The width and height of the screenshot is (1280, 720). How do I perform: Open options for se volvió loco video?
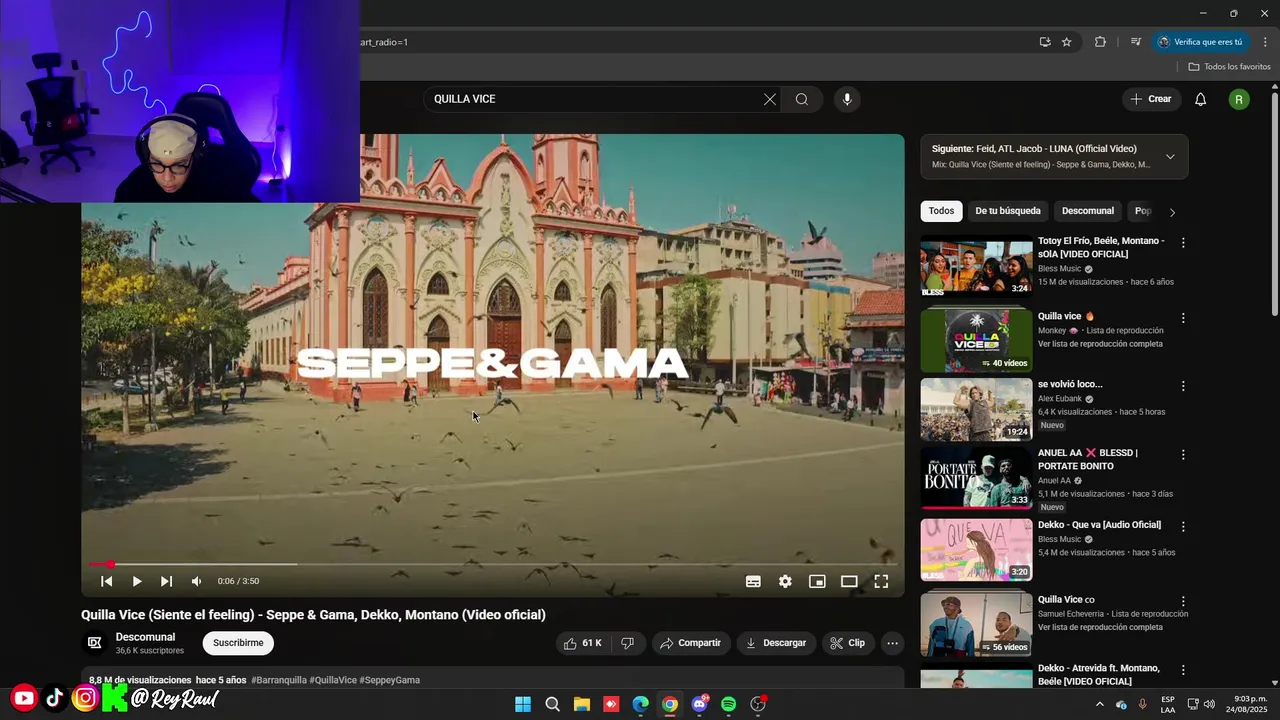[x=1183, y=386]
